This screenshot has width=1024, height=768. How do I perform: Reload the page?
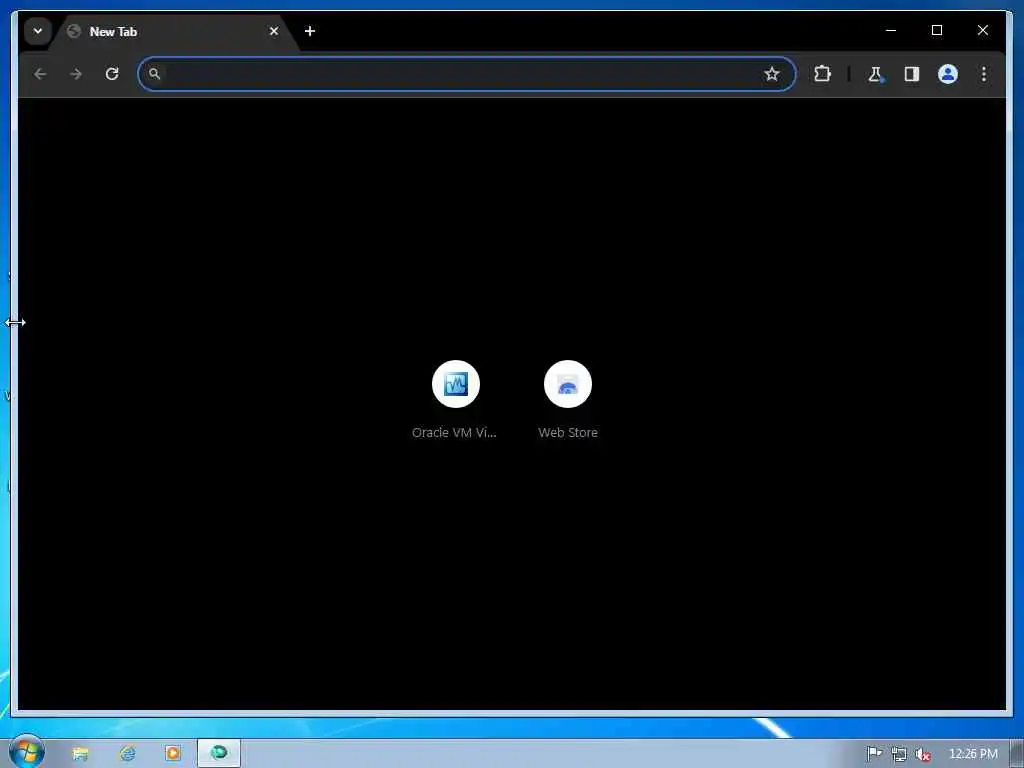click(x=112, y=74)
